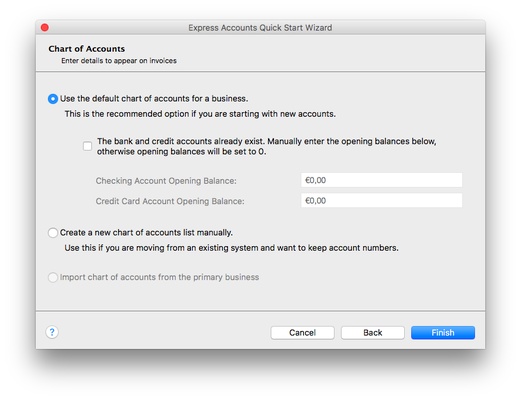The height and width of the screenshot is (400, 521).
Task: Click 'Use this if you are moving' description
Action: click(231, 248)
